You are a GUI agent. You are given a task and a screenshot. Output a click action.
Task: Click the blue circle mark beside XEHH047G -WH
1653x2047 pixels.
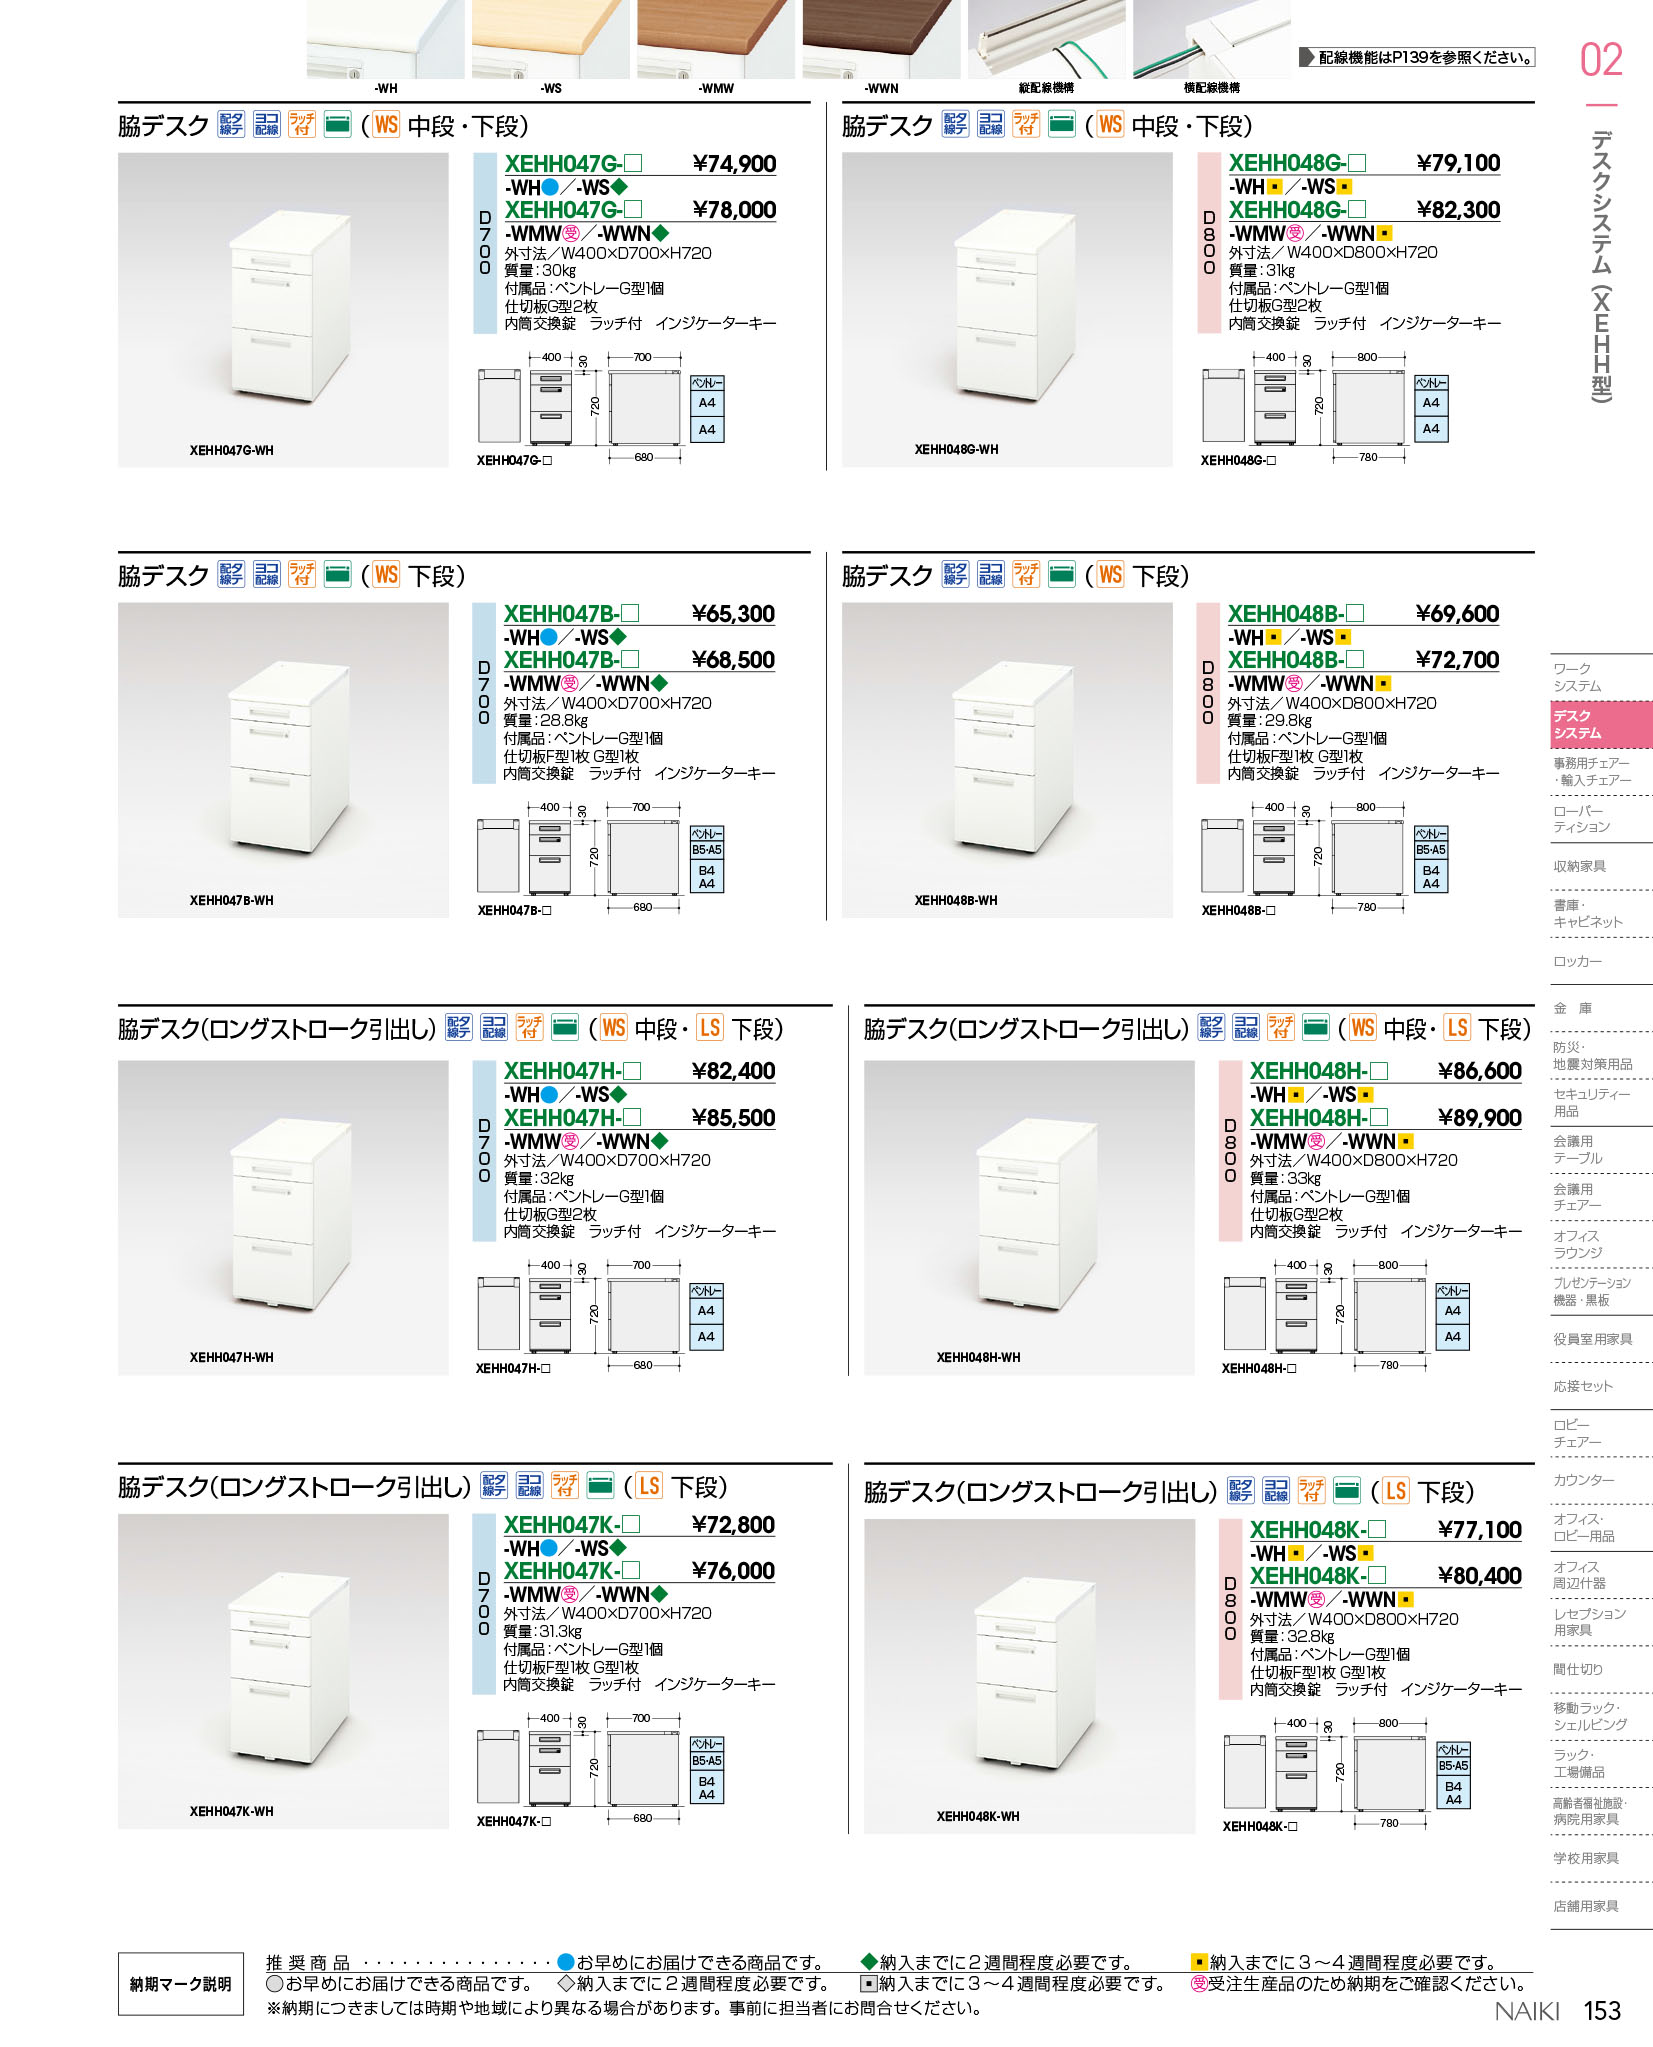tap(549, 187)
